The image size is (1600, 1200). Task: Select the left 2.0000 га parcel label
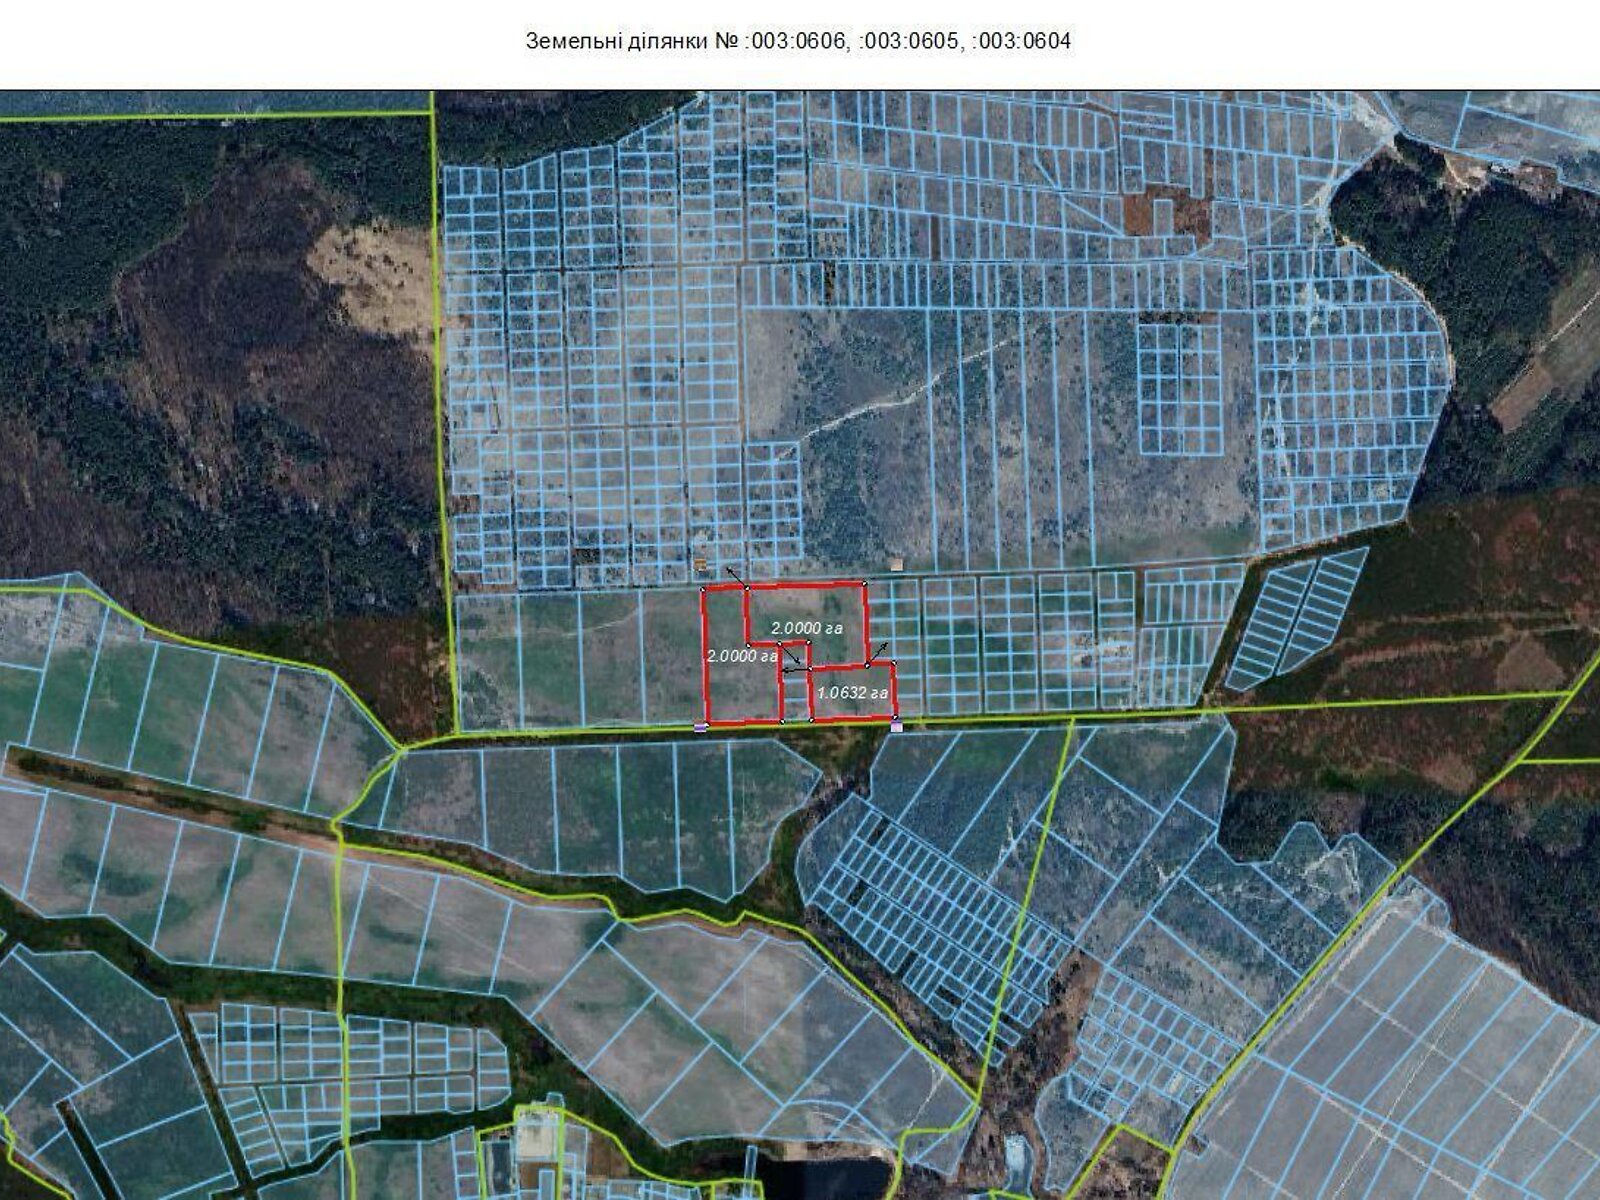coord(742,657)
